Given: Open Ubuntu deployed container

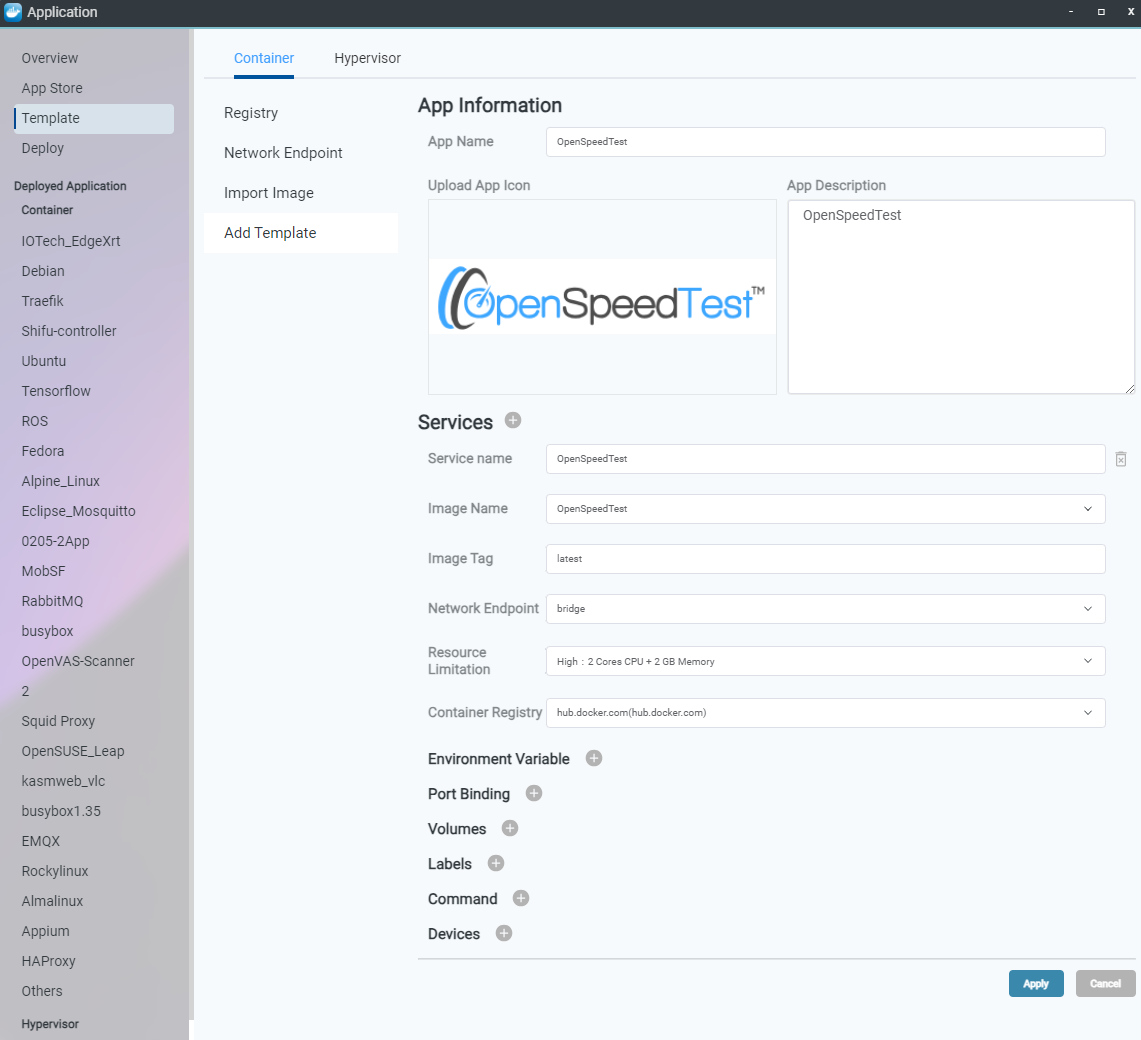Looking at the screenshot, I should 44,361.
